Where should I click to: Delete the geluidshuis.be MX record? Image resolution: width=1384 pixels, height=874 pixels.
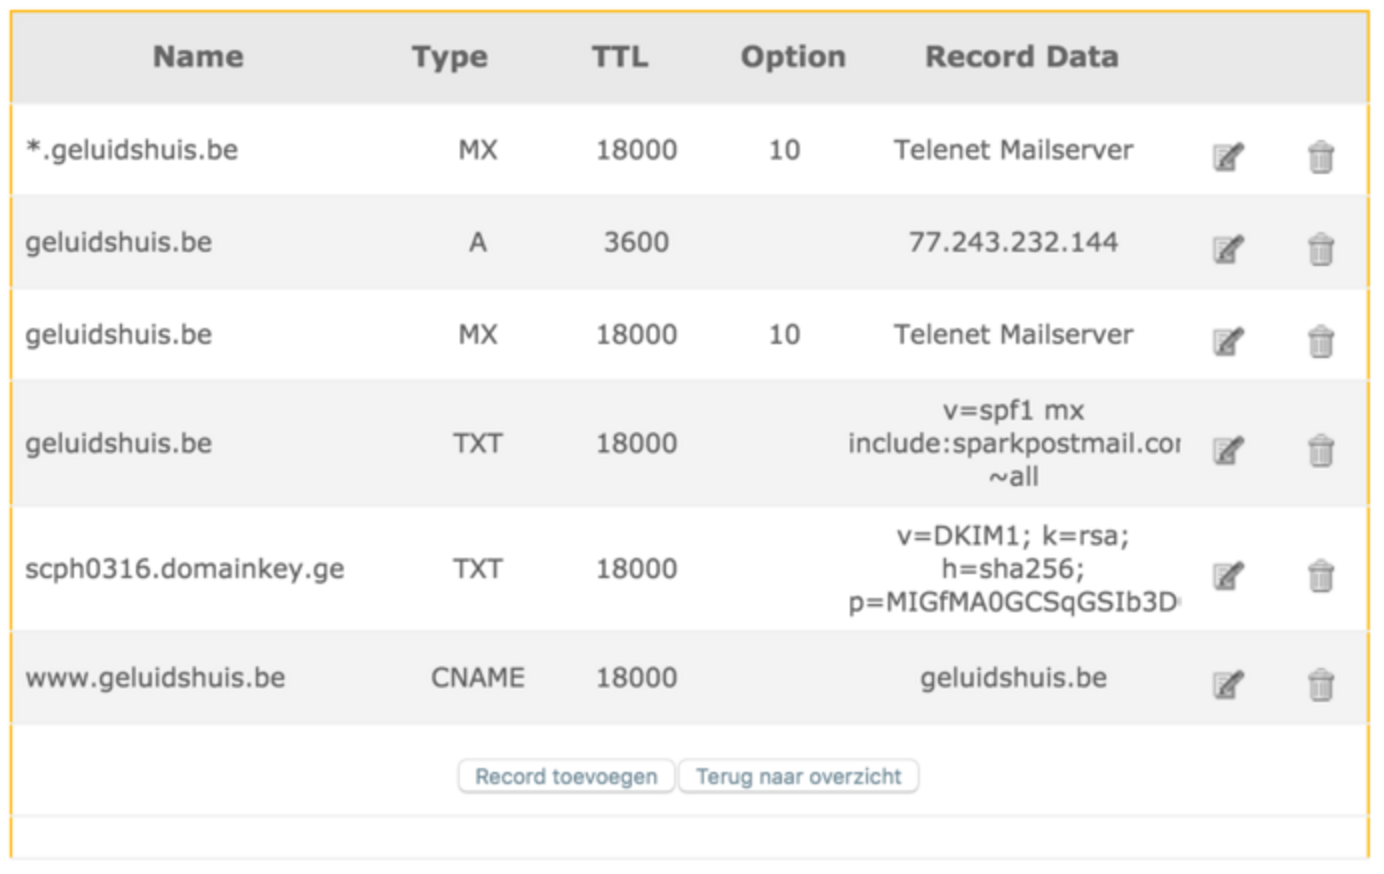coord(1320,341)
